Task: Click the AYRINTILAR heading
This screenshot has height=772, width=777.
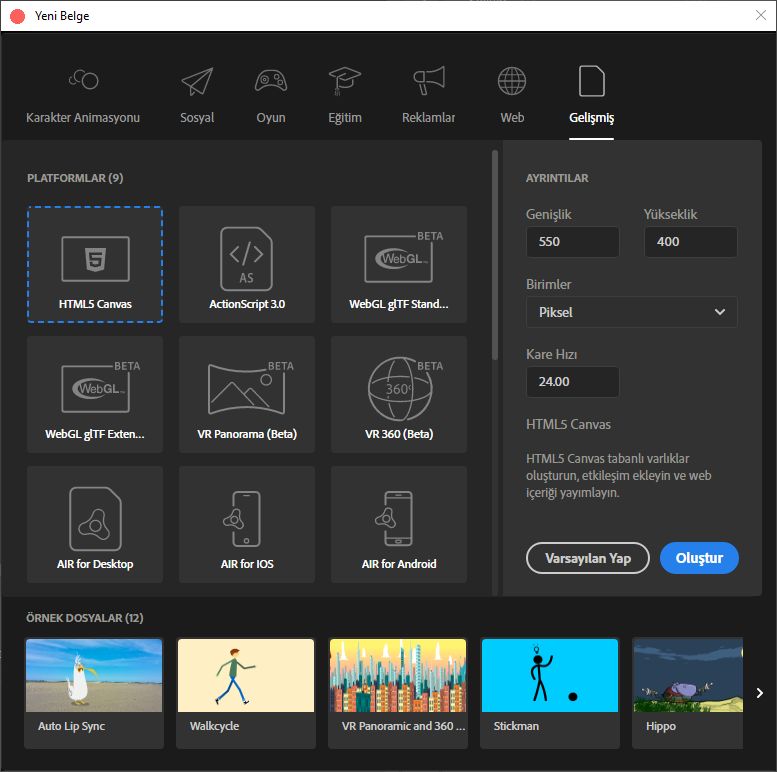Action: coord(557,178)
